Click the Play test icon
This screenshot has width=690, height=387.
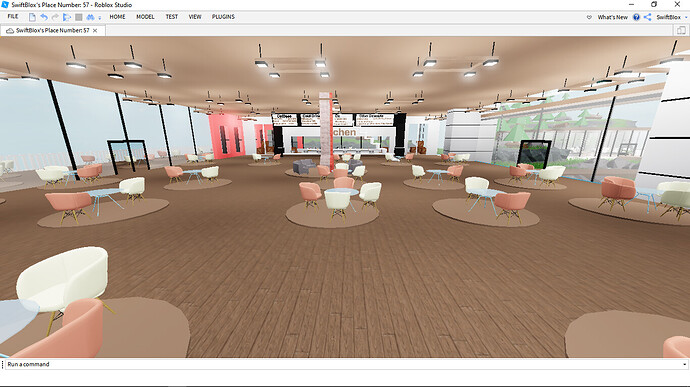point(67,17)
